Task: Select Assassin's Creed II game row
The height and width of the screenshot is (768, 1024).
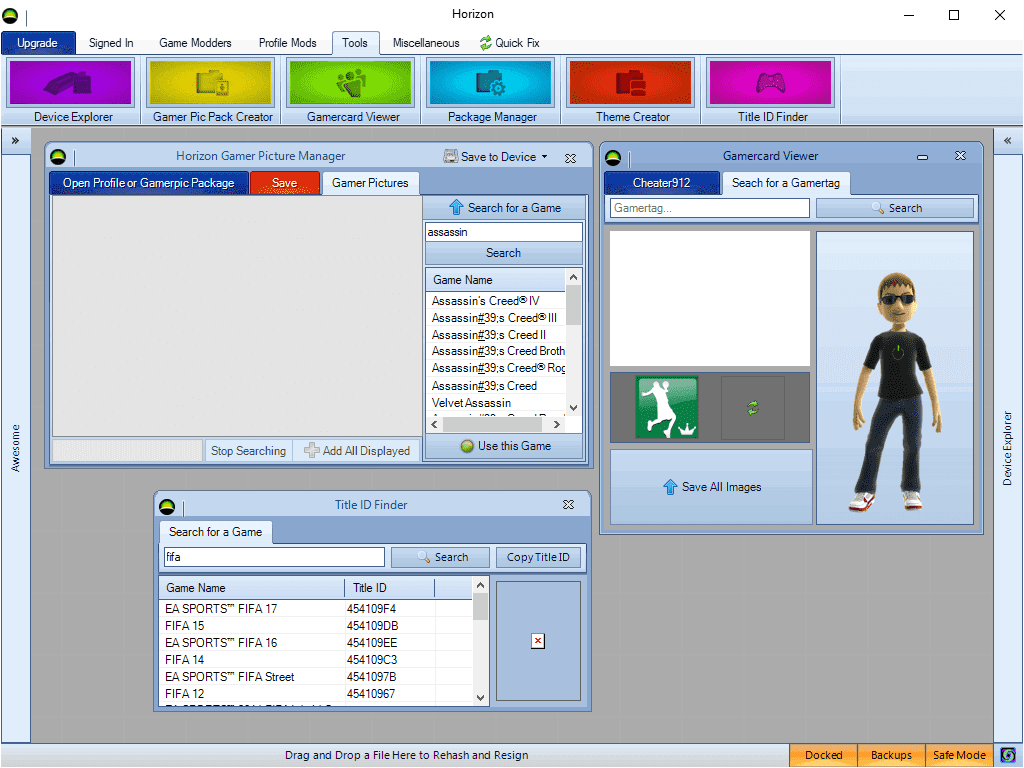Action: [x=496, y=335]
